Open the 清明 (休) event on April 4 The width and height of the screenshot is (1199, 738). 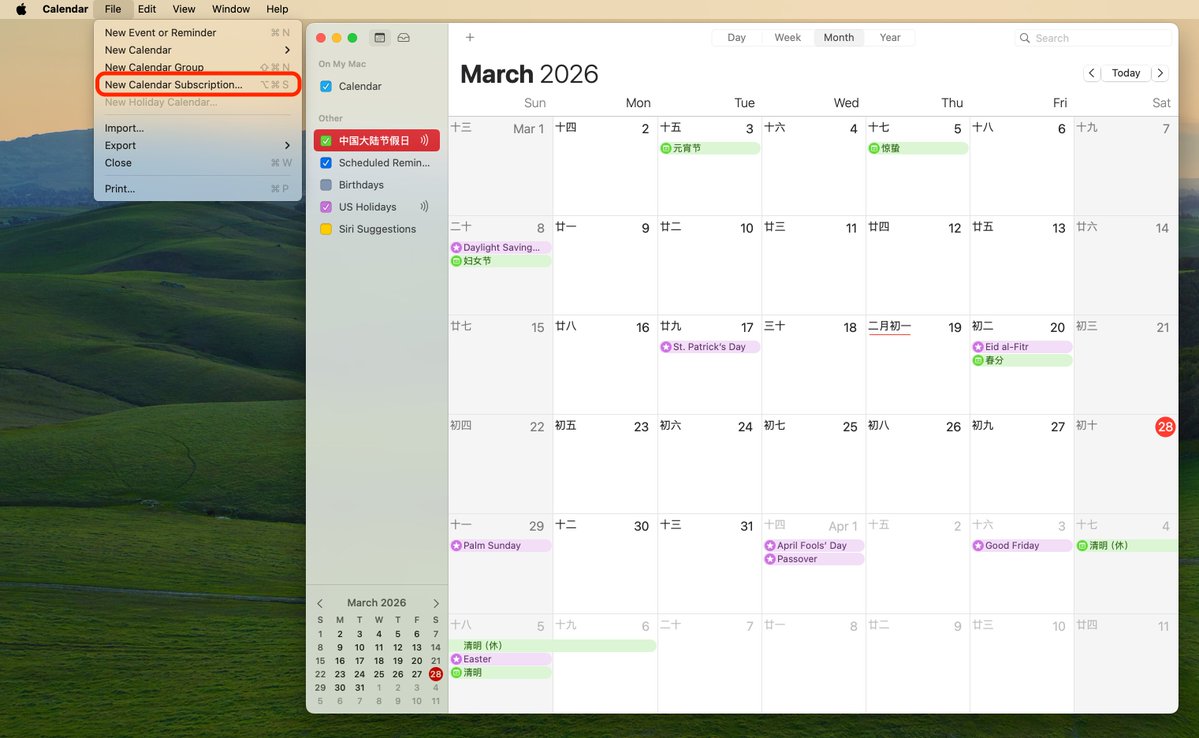tap(1126, 546)
